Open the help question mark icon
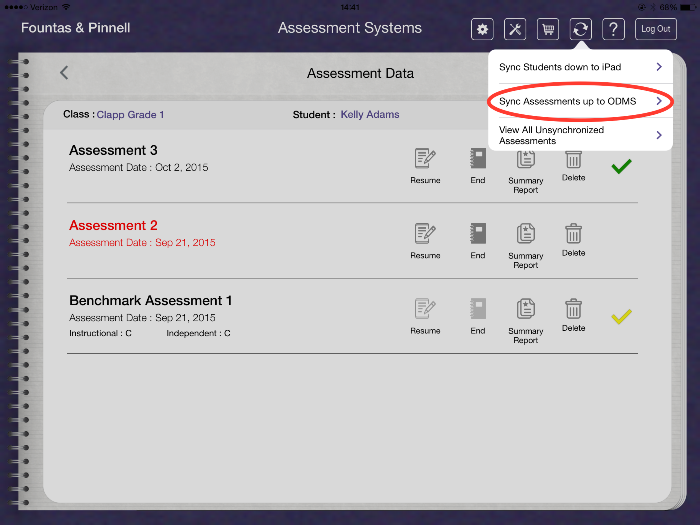The image size is (700, 525). [x=613, y=29]
